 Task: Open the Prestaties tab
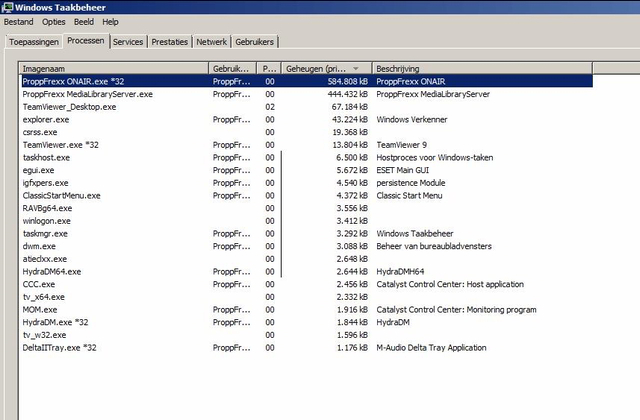(x=170, y=42)
